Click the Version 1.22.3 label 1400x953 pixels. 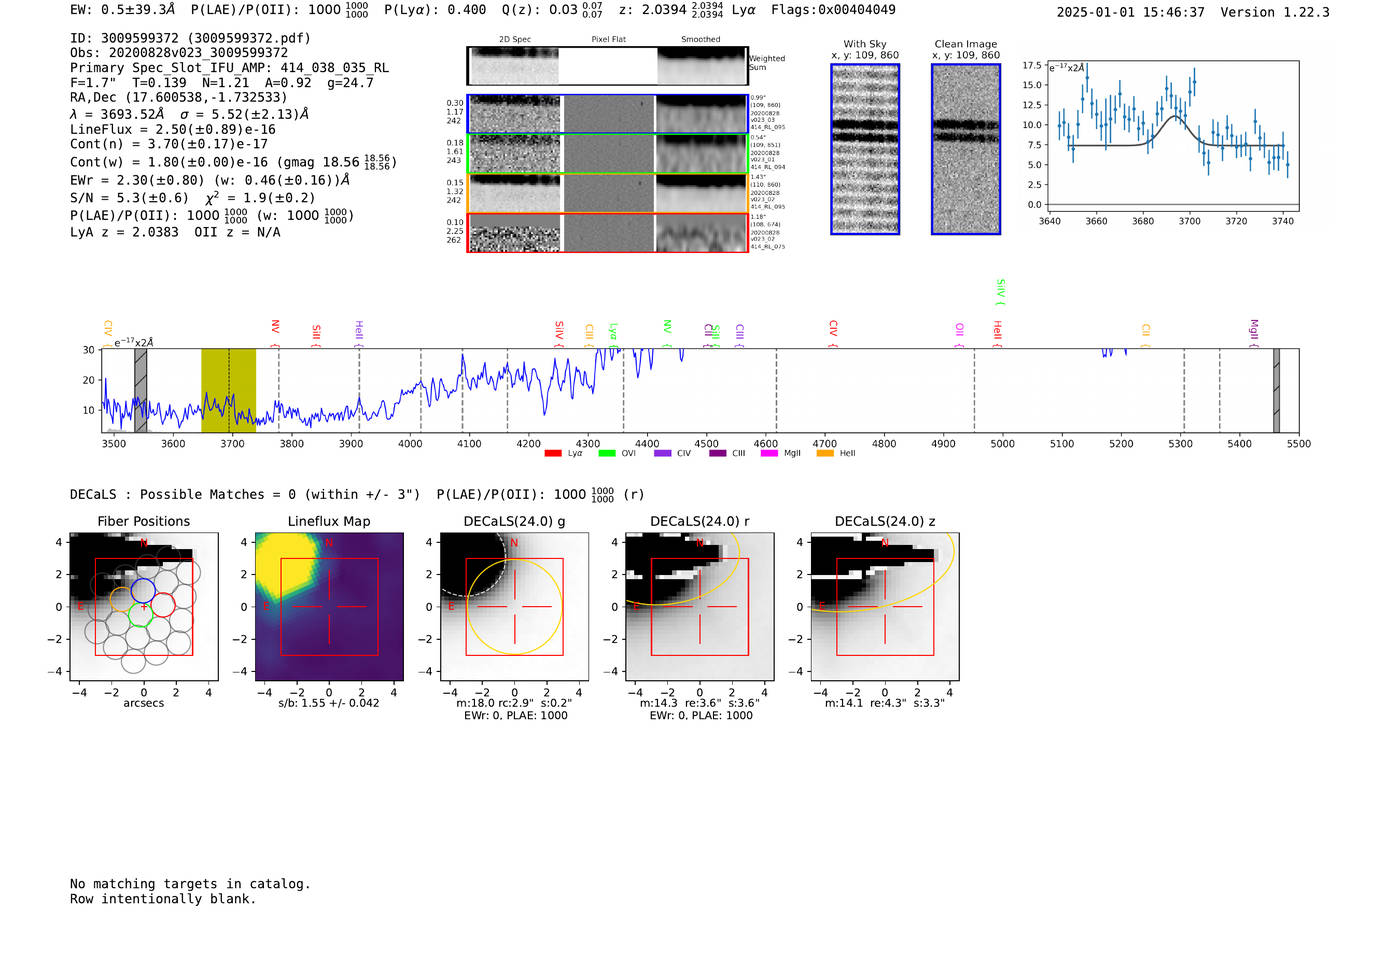pyautogui.click(x=1275, y=12)
